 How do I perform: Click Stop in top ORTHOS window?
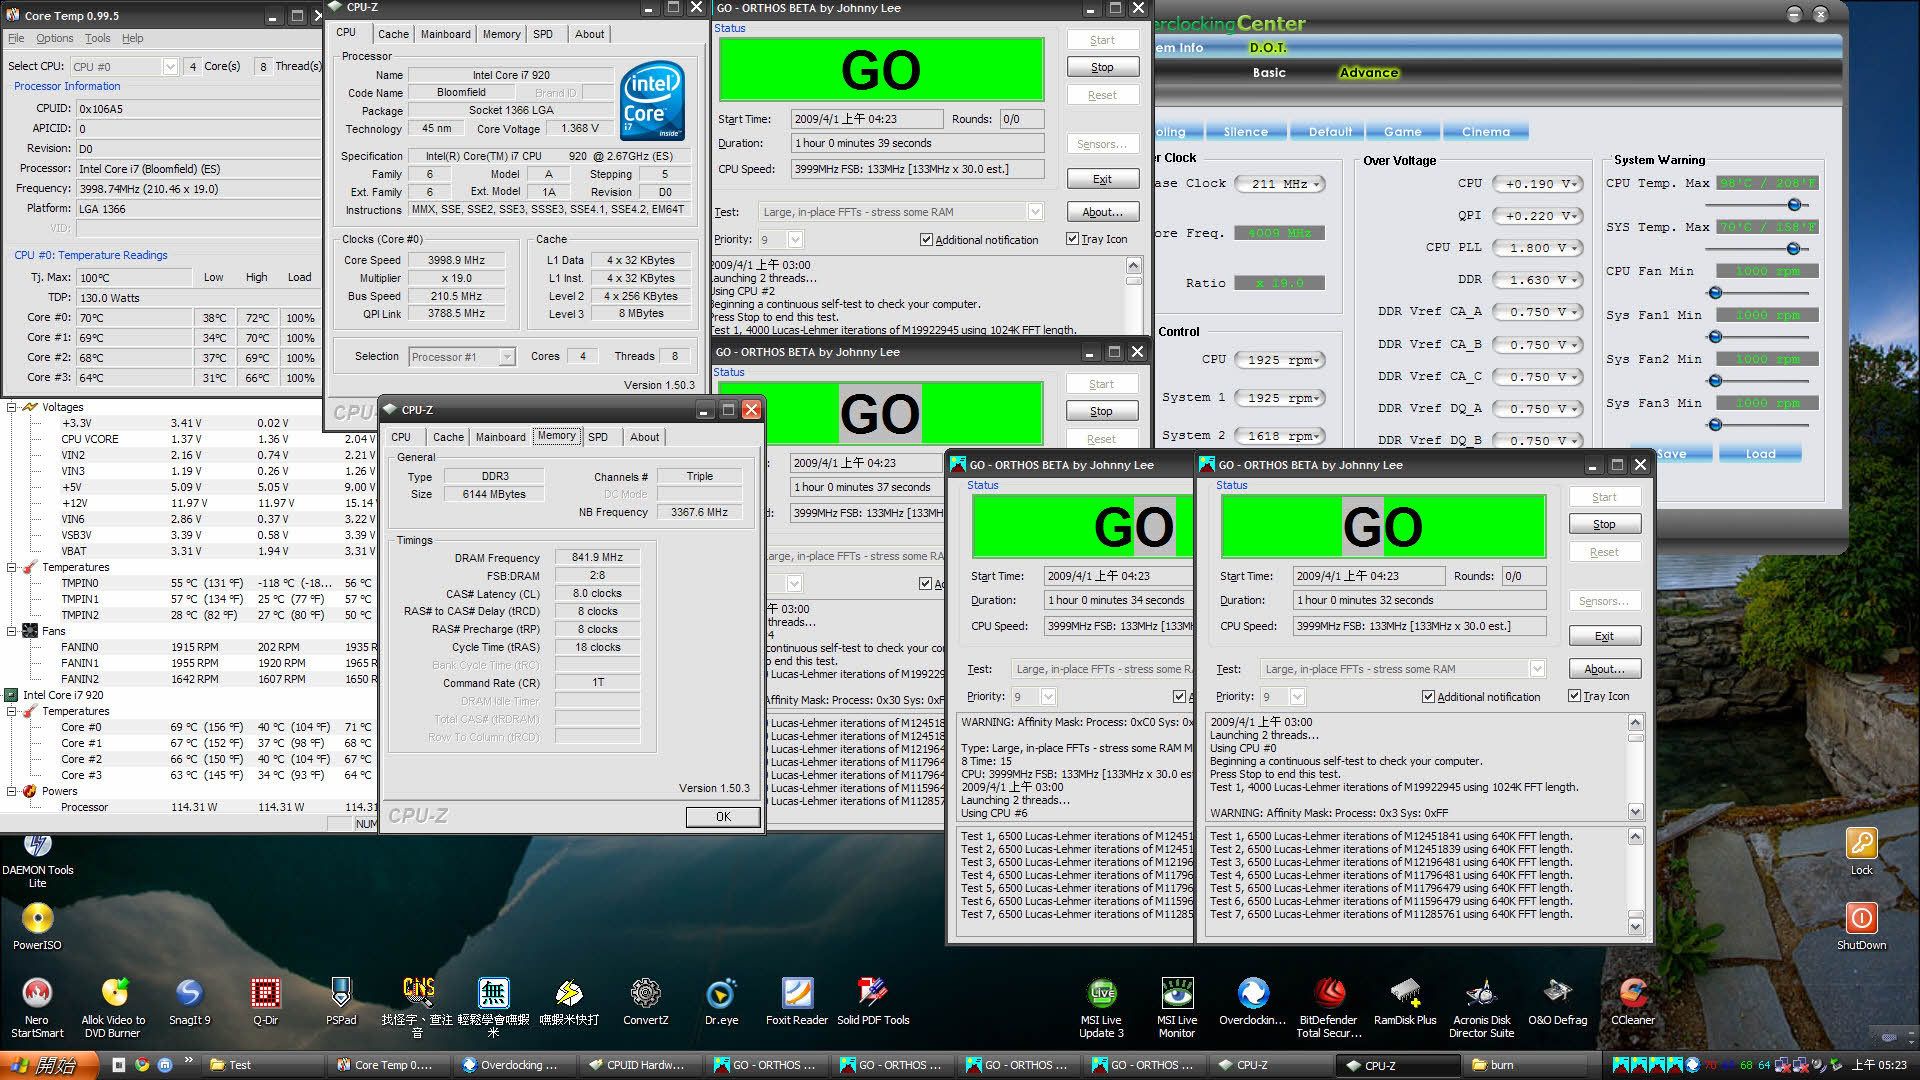(x=1102, y=68)
